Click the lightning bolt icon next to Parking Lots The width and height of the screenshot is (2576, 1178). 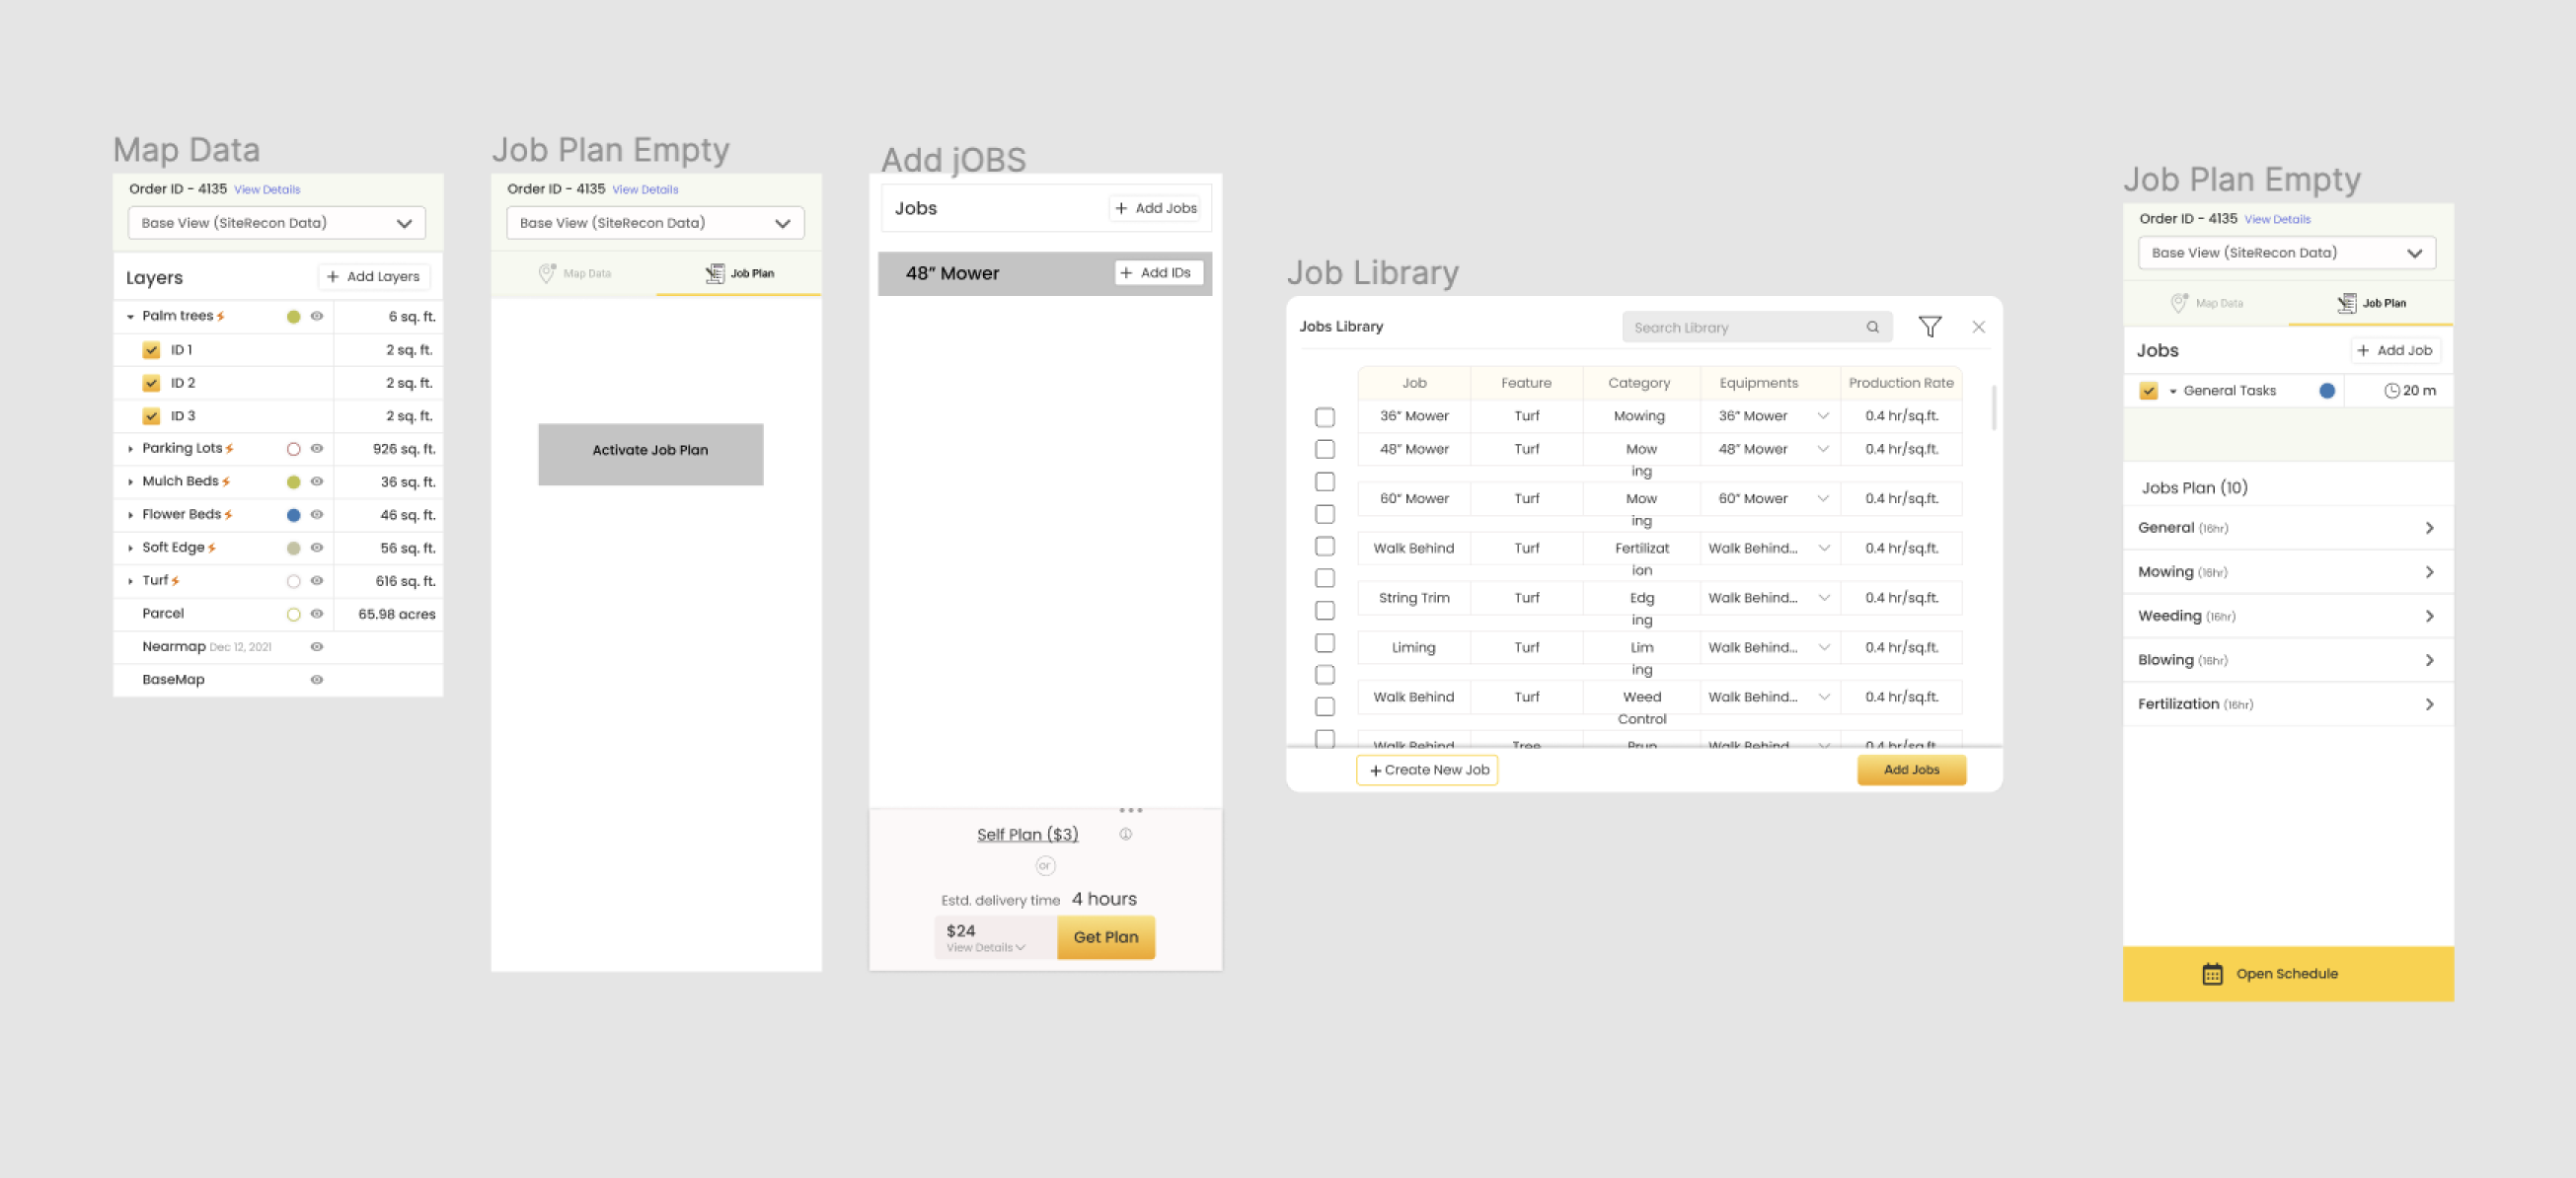[230, 449]
